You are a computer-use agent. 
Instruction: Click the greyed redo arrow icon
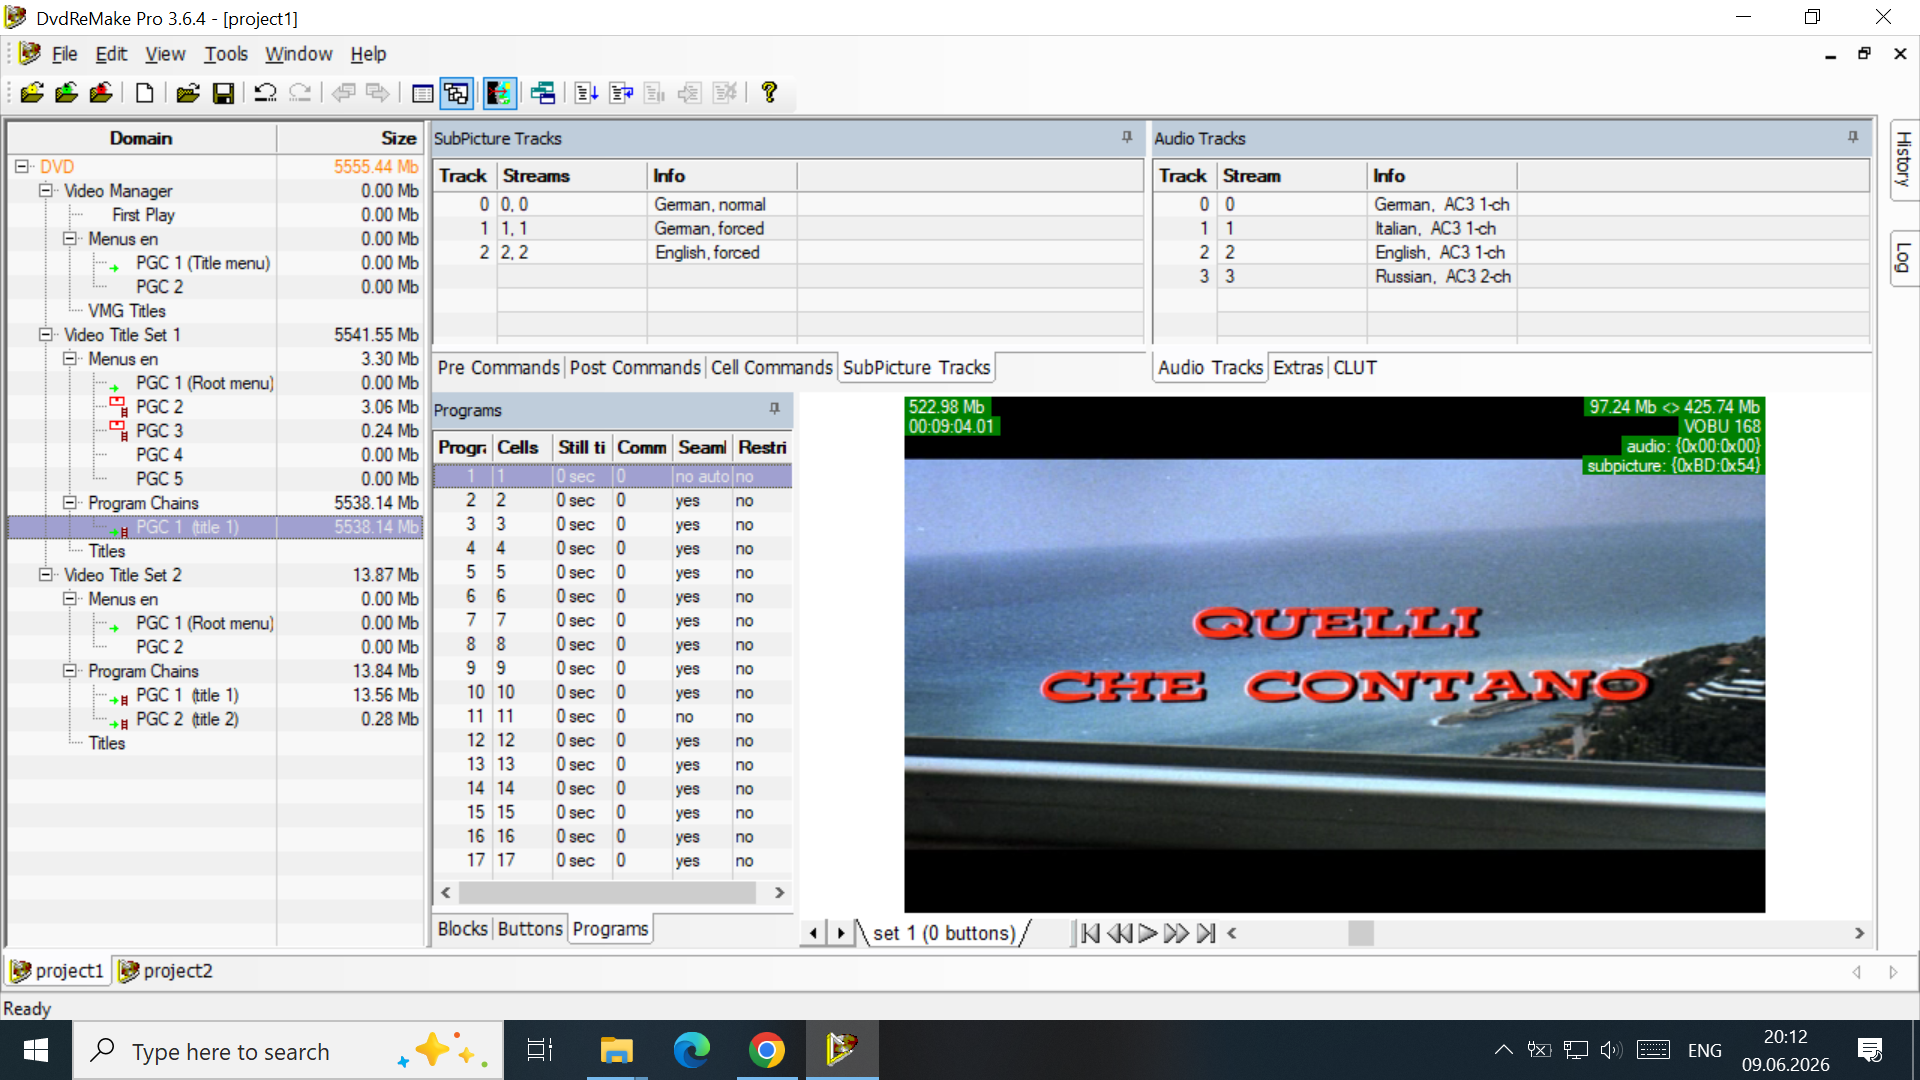pyautogui.click(x=300, y=93)
